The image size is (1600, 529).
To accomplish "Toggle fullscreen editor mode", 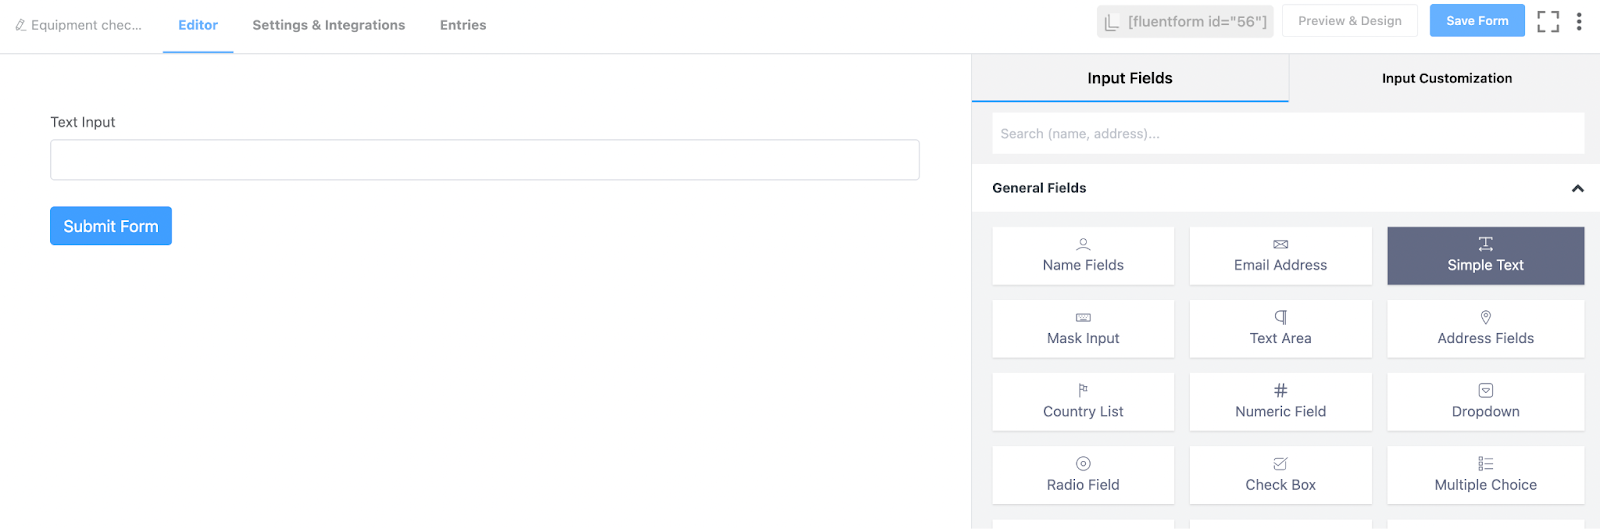I will [x=1548, y=21].
